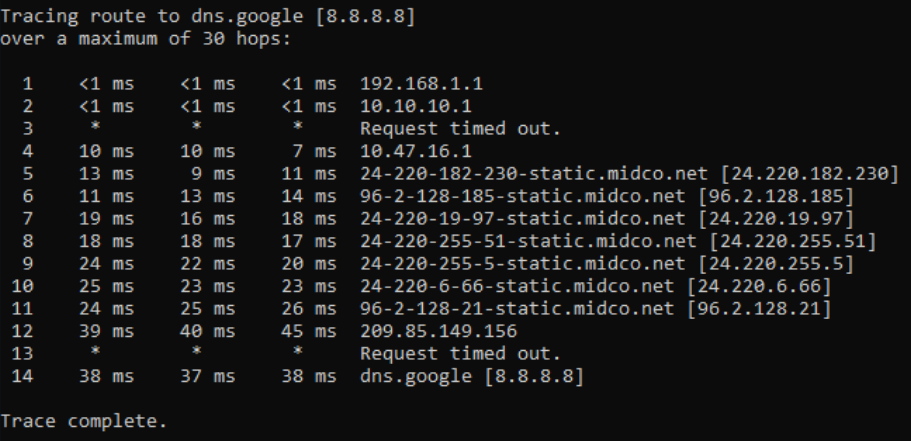Click the bracketed IP [96.2.128.21]
The height and width of the screenshot is (441, 911).
(x=759, y=309)
